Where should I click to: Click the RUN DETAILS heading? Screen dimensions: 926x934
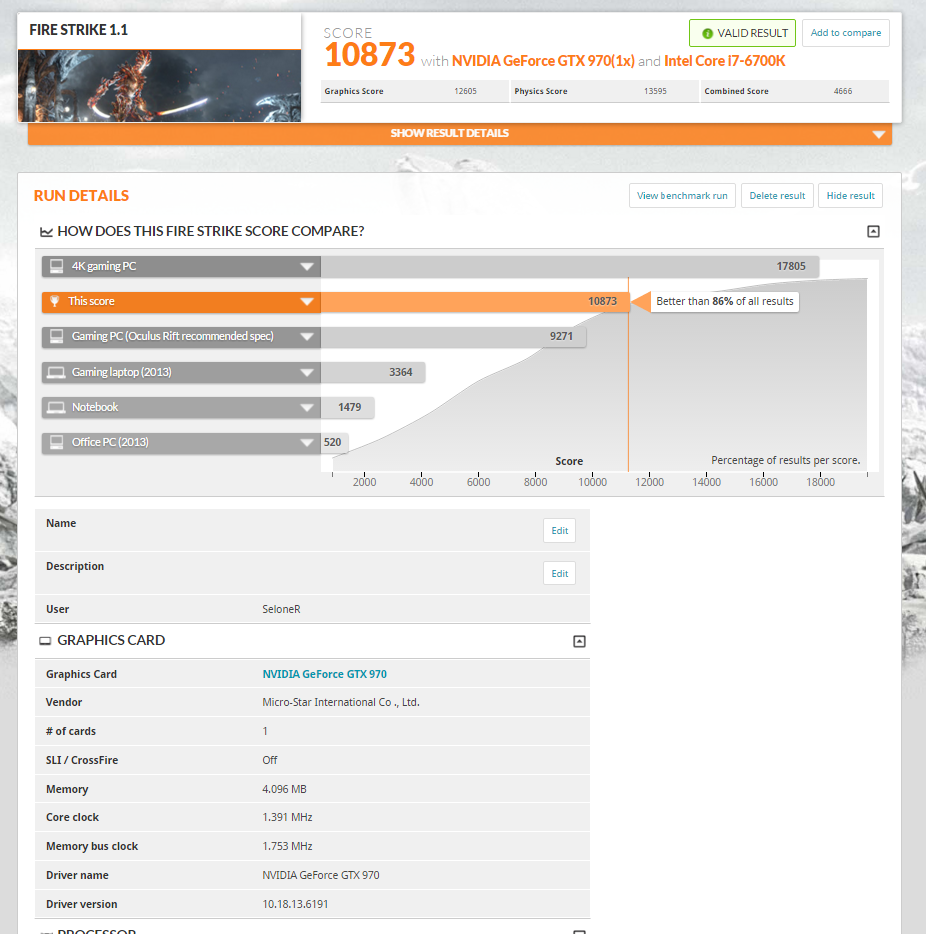pos(81,196)
